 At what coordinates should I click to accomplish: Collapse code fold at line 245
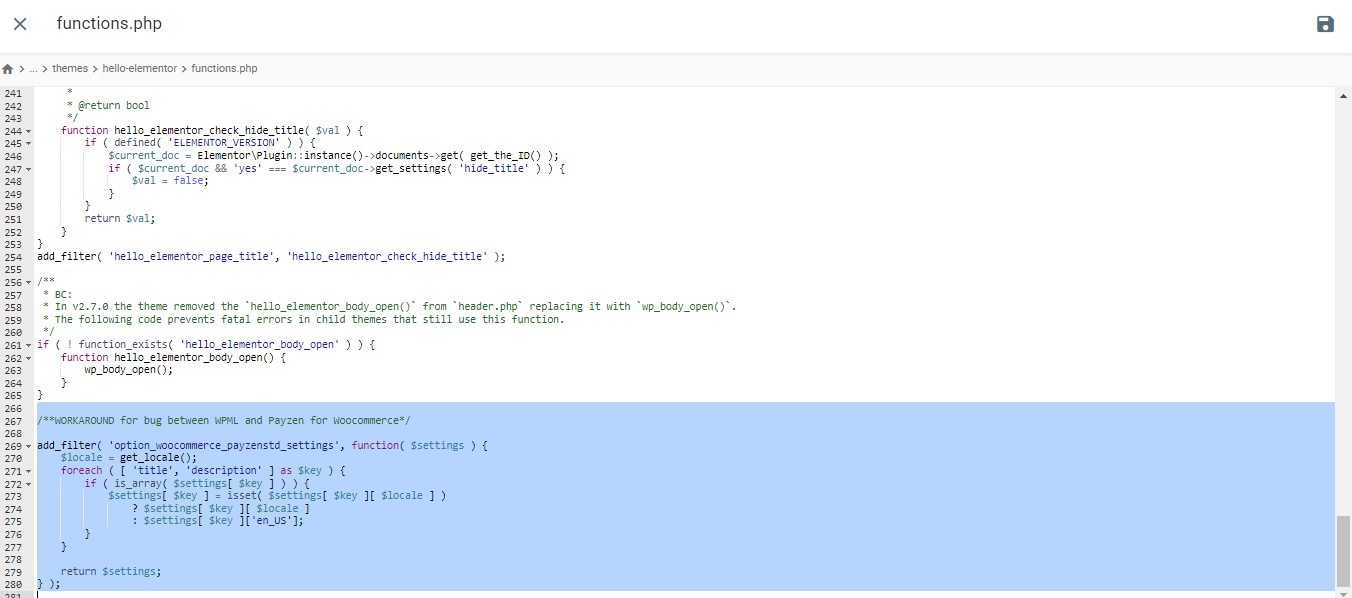click(x=29, y=144)
